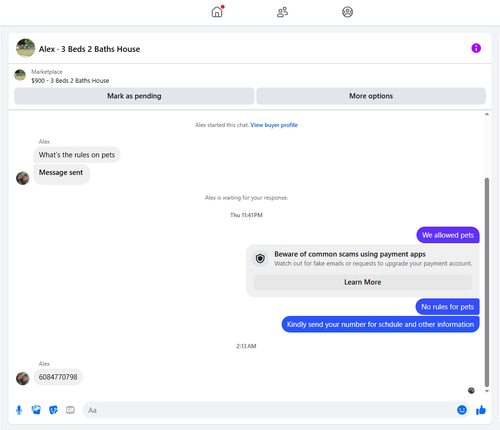The height and width of the screenshot is (430, 500).
Task: Open Marketplace listing thumbnail
Action: click(20, 75)
